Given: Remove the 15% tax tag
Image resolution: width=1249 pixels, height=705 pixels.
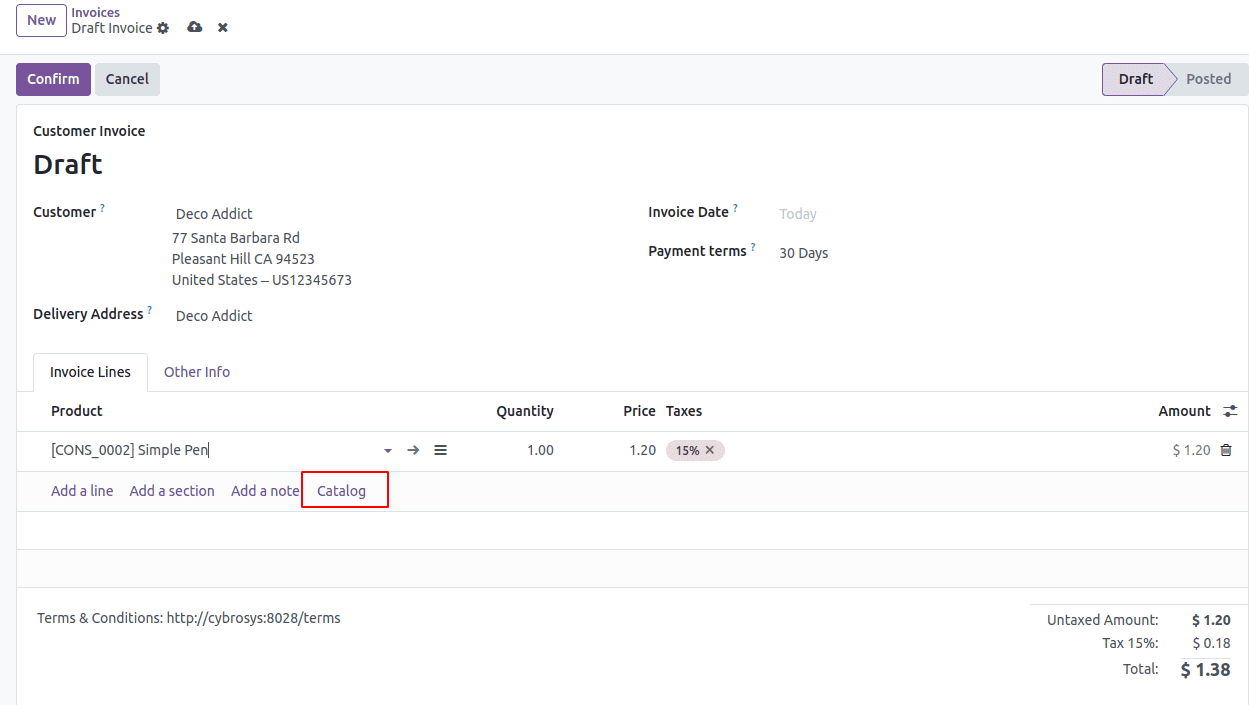Looking at the screenshot, I should (710, 450).
